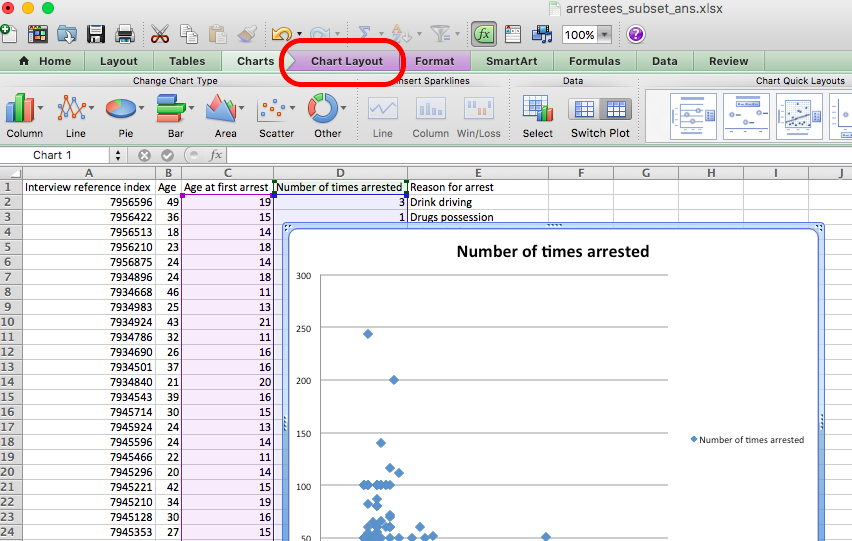The width and height of the screenshot is (852, 541).
Task: Click the chart title 'Number of times arrested'
Action: pos(552,251)
